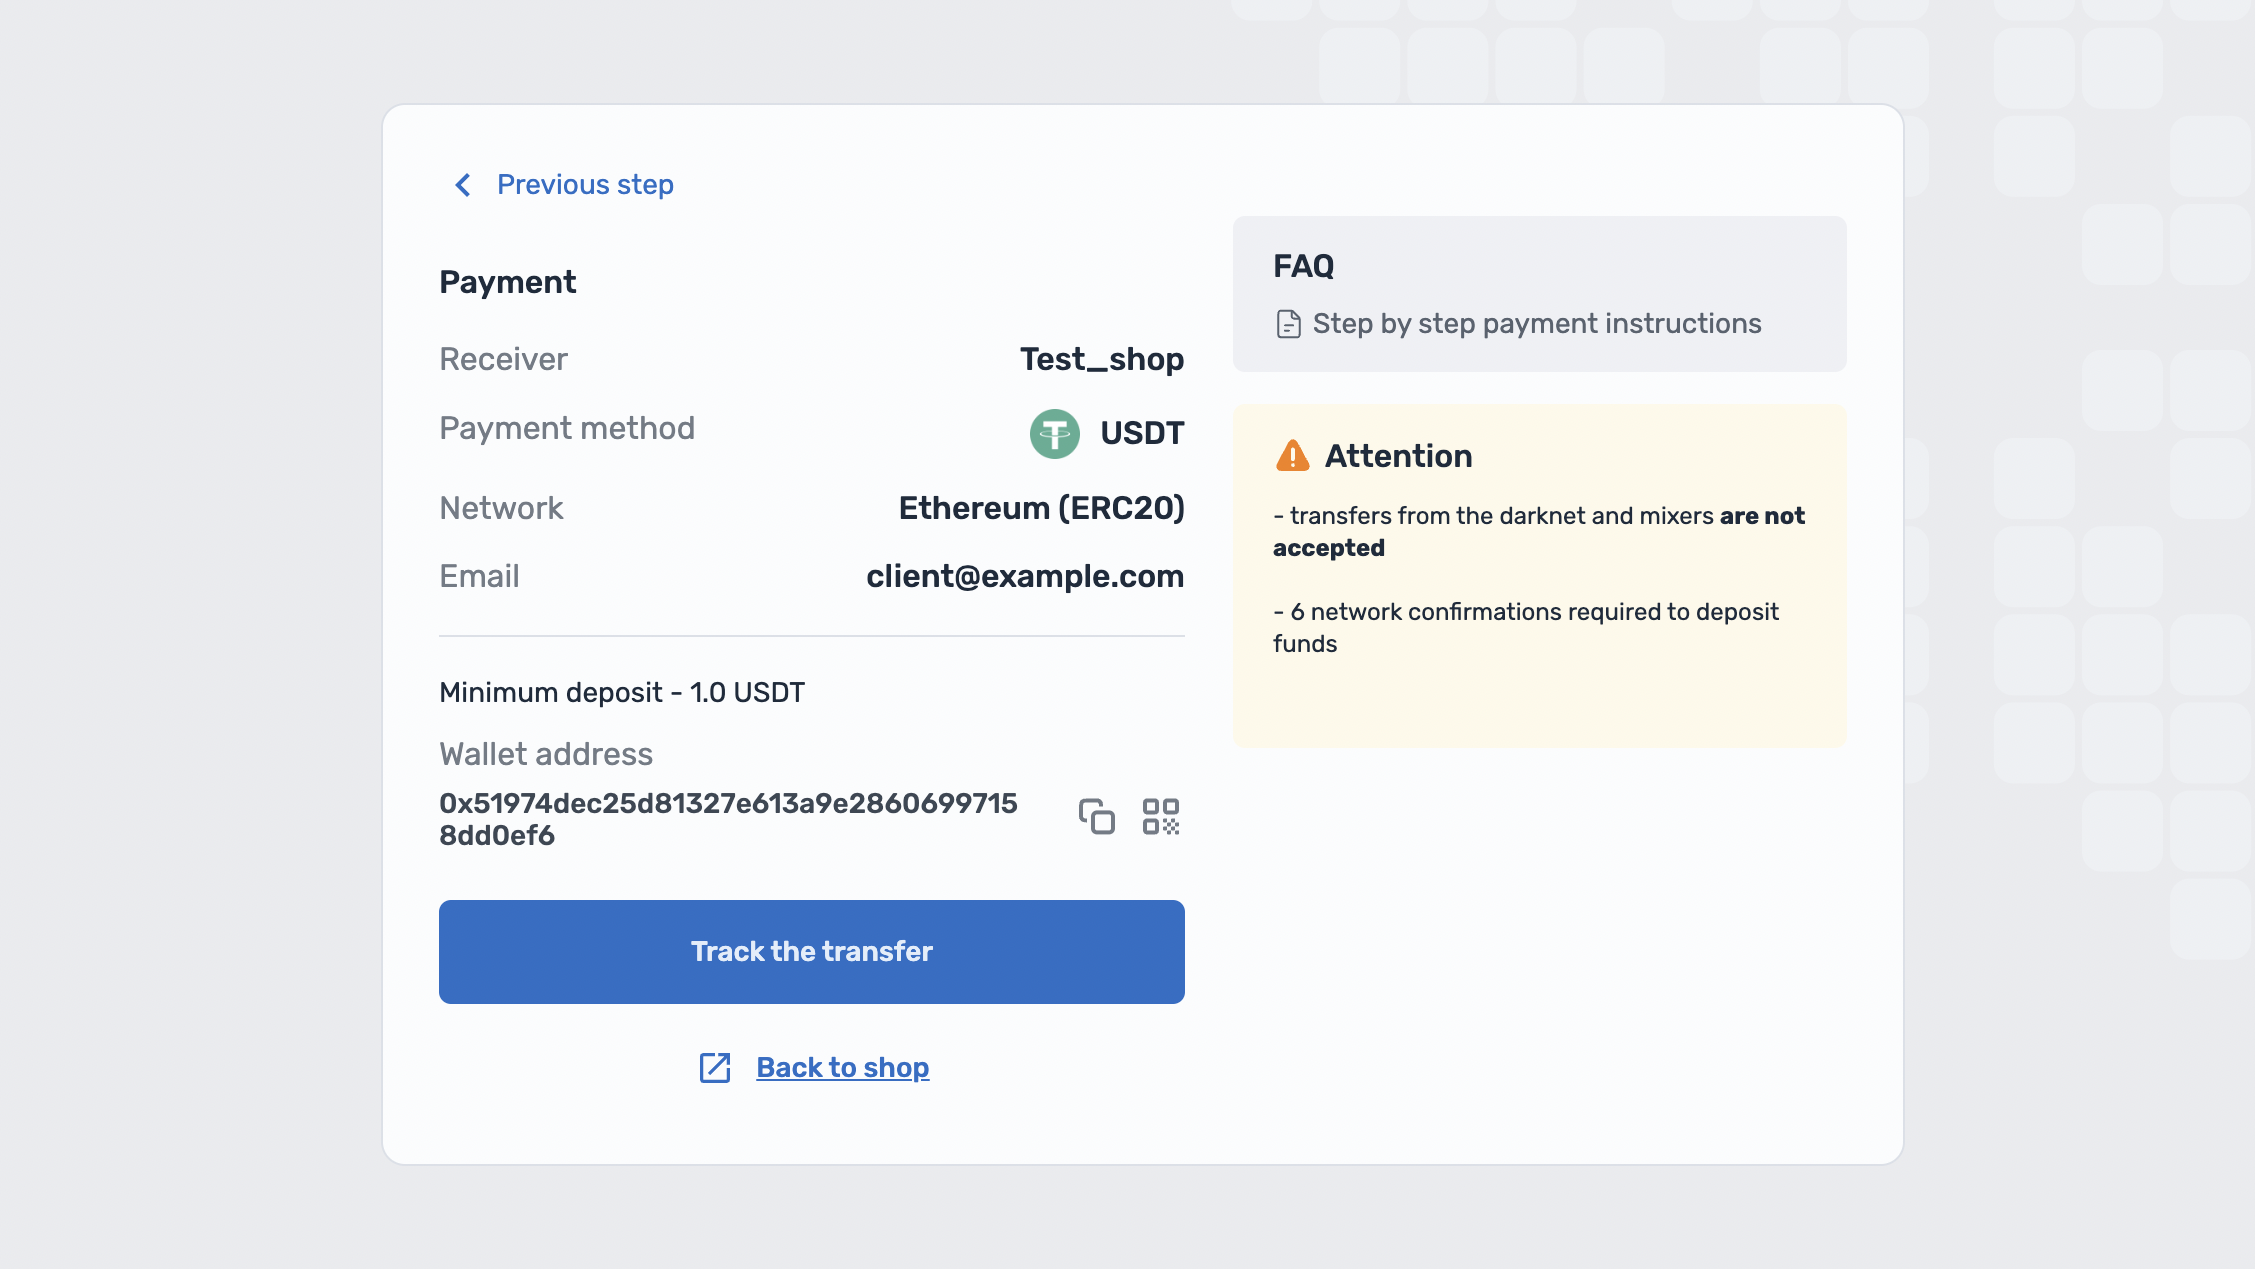Copy the wallet address to clipboard

pyautogui.click(x=1096, y=817)
